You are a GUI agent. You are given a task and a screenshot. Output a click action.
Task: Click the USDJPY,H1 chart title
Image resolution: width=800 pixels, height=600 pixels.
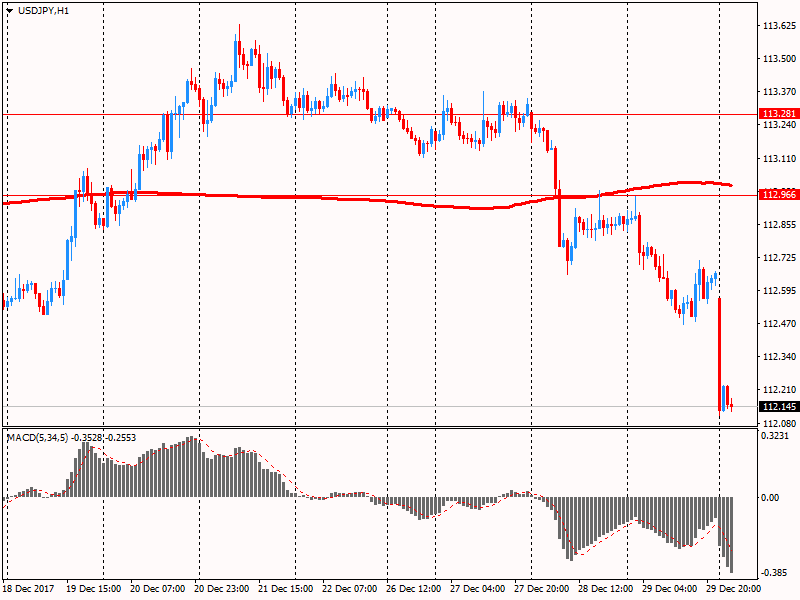coord(43,11)
